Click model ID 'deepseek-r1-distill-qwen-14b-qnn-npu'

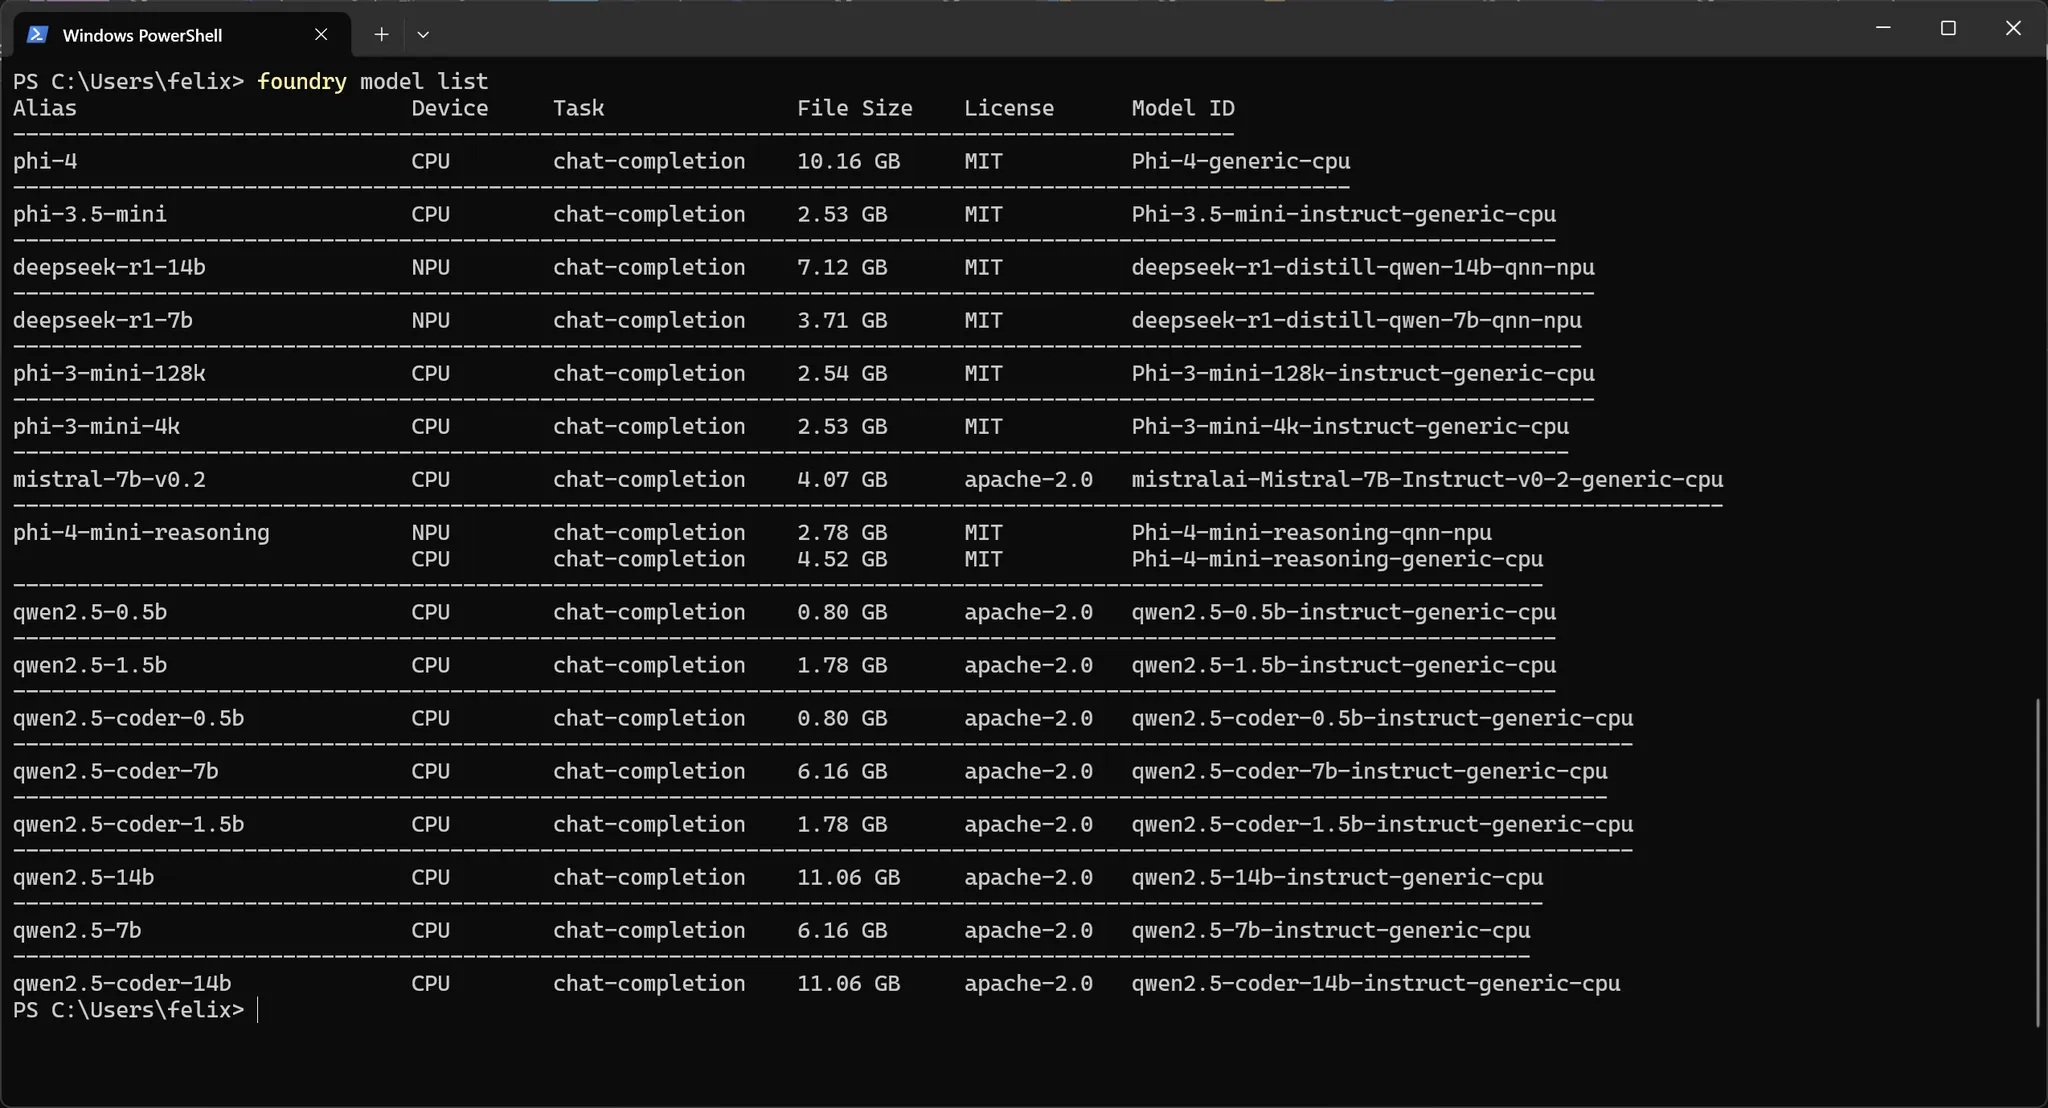click(1363, 267)
